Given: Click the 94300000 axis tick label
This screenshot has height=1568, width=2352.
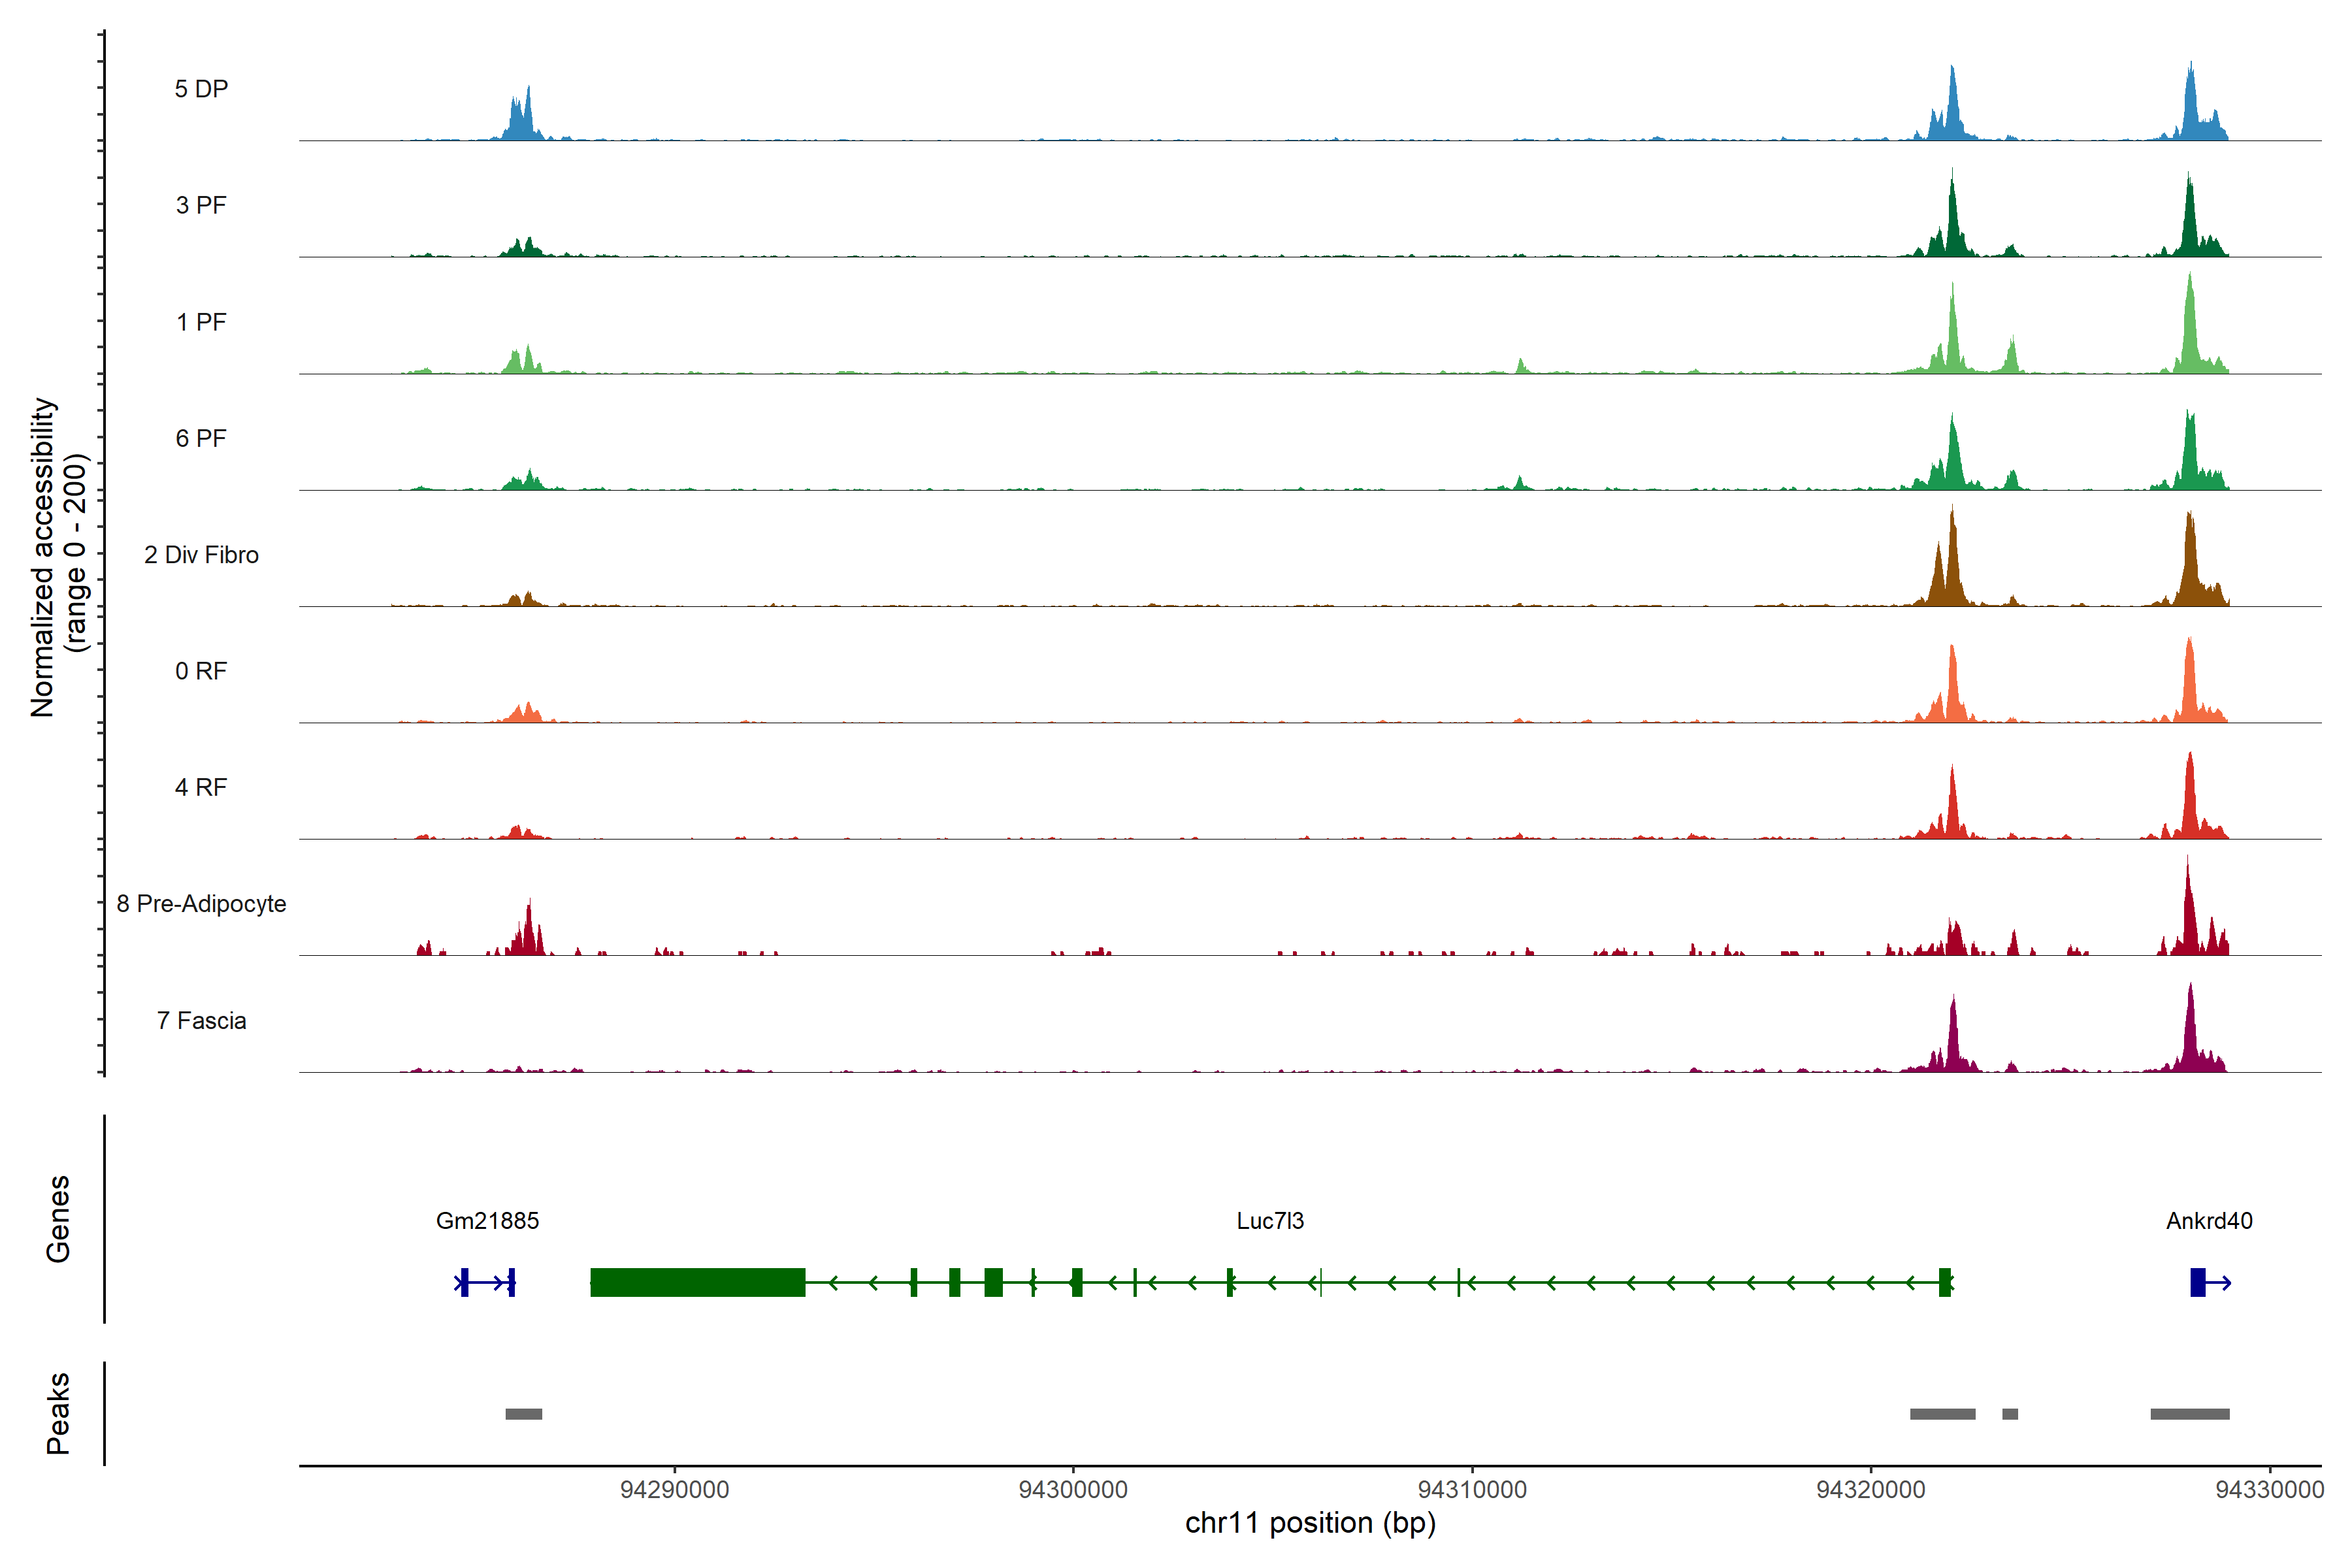Looking at the screenshot, I should pos(1073,1489).
